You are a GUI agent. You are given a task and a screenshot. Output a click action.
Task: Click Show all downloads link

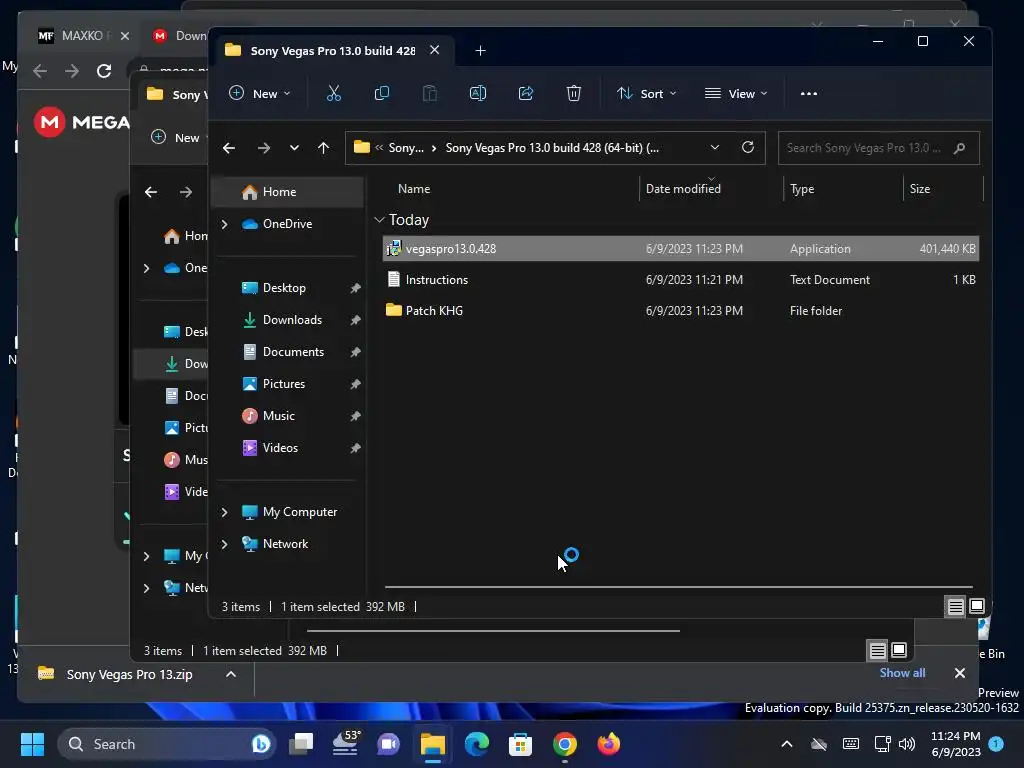[902, 673]
